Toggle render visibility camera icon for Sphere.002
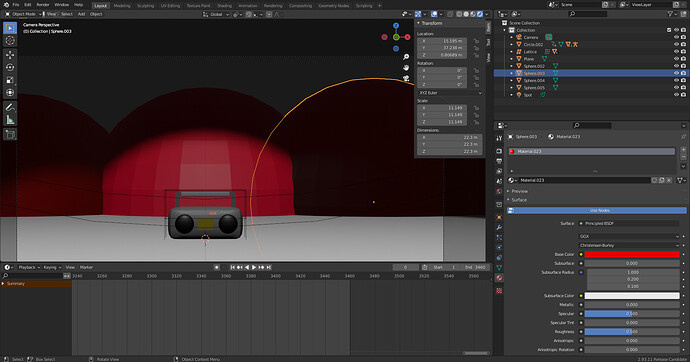 coord(683,66)
